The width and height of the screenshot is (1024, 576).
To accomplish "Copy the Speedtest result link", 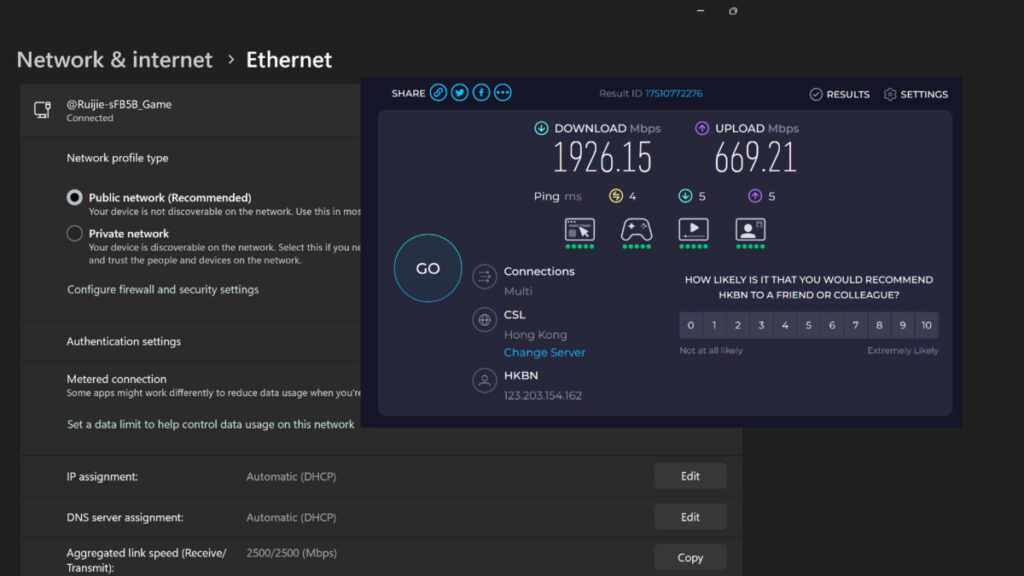I will [x=438, y=93].
